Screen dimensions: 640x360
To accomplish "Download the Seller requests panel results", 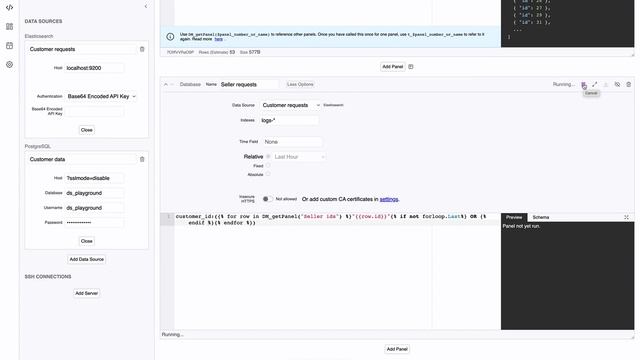I will pos(606,84).
